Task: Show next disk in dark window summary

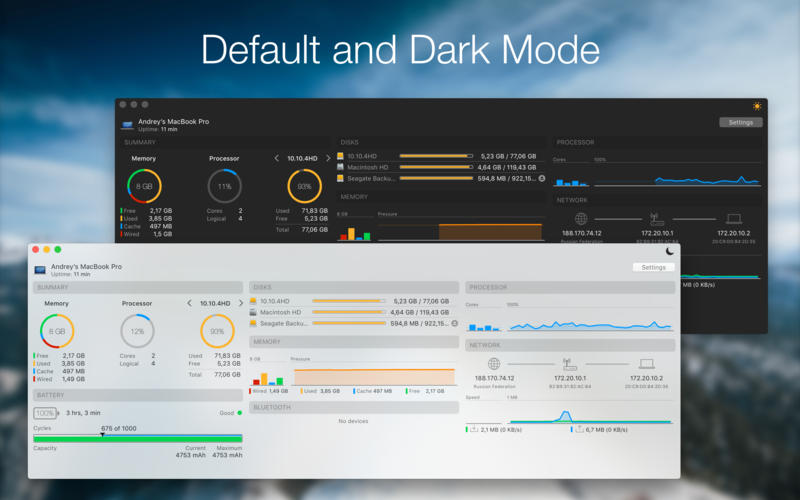Action: pyautogui.click(x=327, y=158)
